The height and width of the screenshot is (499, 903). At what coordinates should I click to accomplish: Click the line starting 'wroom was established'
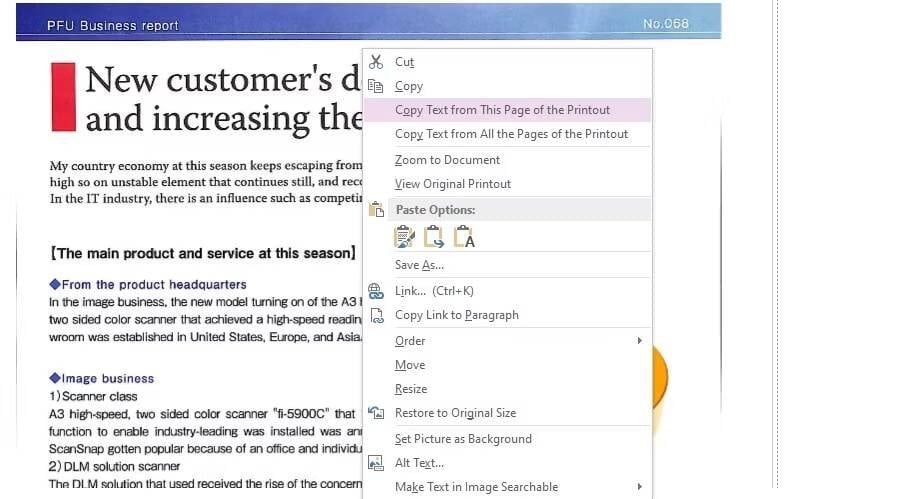[x=206, y=337]
